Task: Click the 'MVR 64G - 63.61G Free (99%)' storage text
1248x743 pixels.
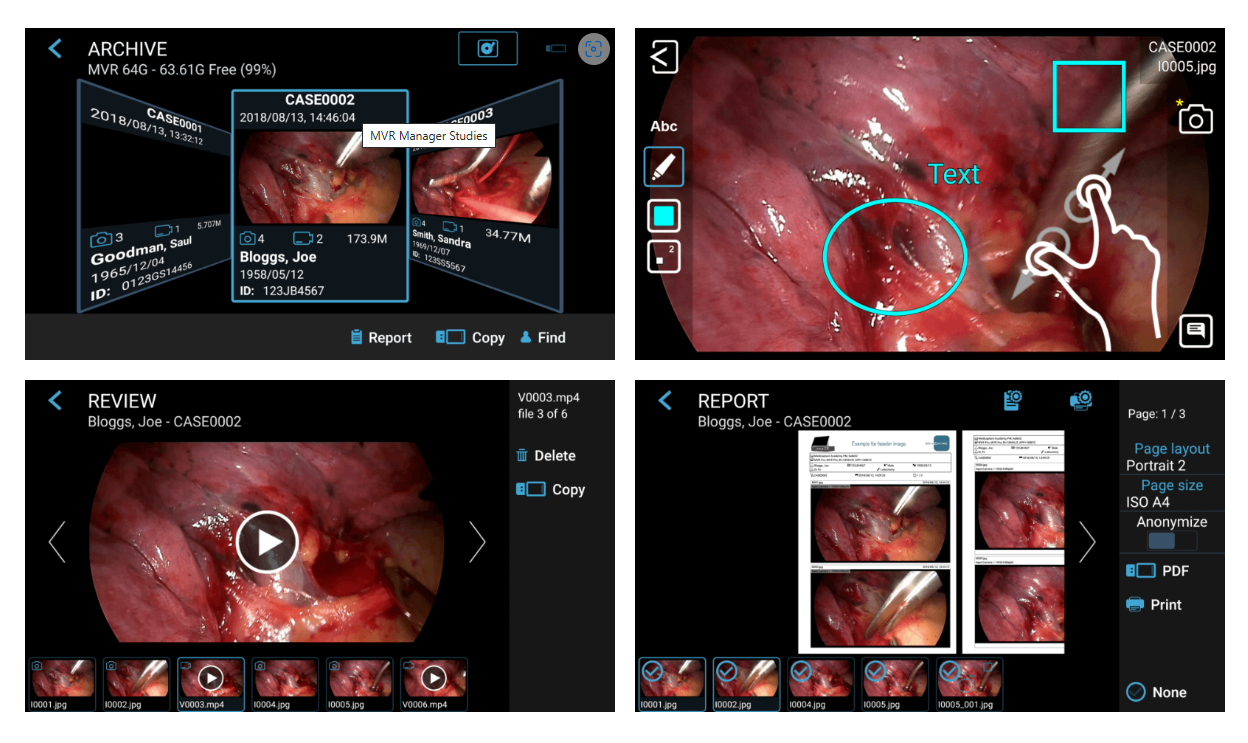Action: (x=182, y=70)
